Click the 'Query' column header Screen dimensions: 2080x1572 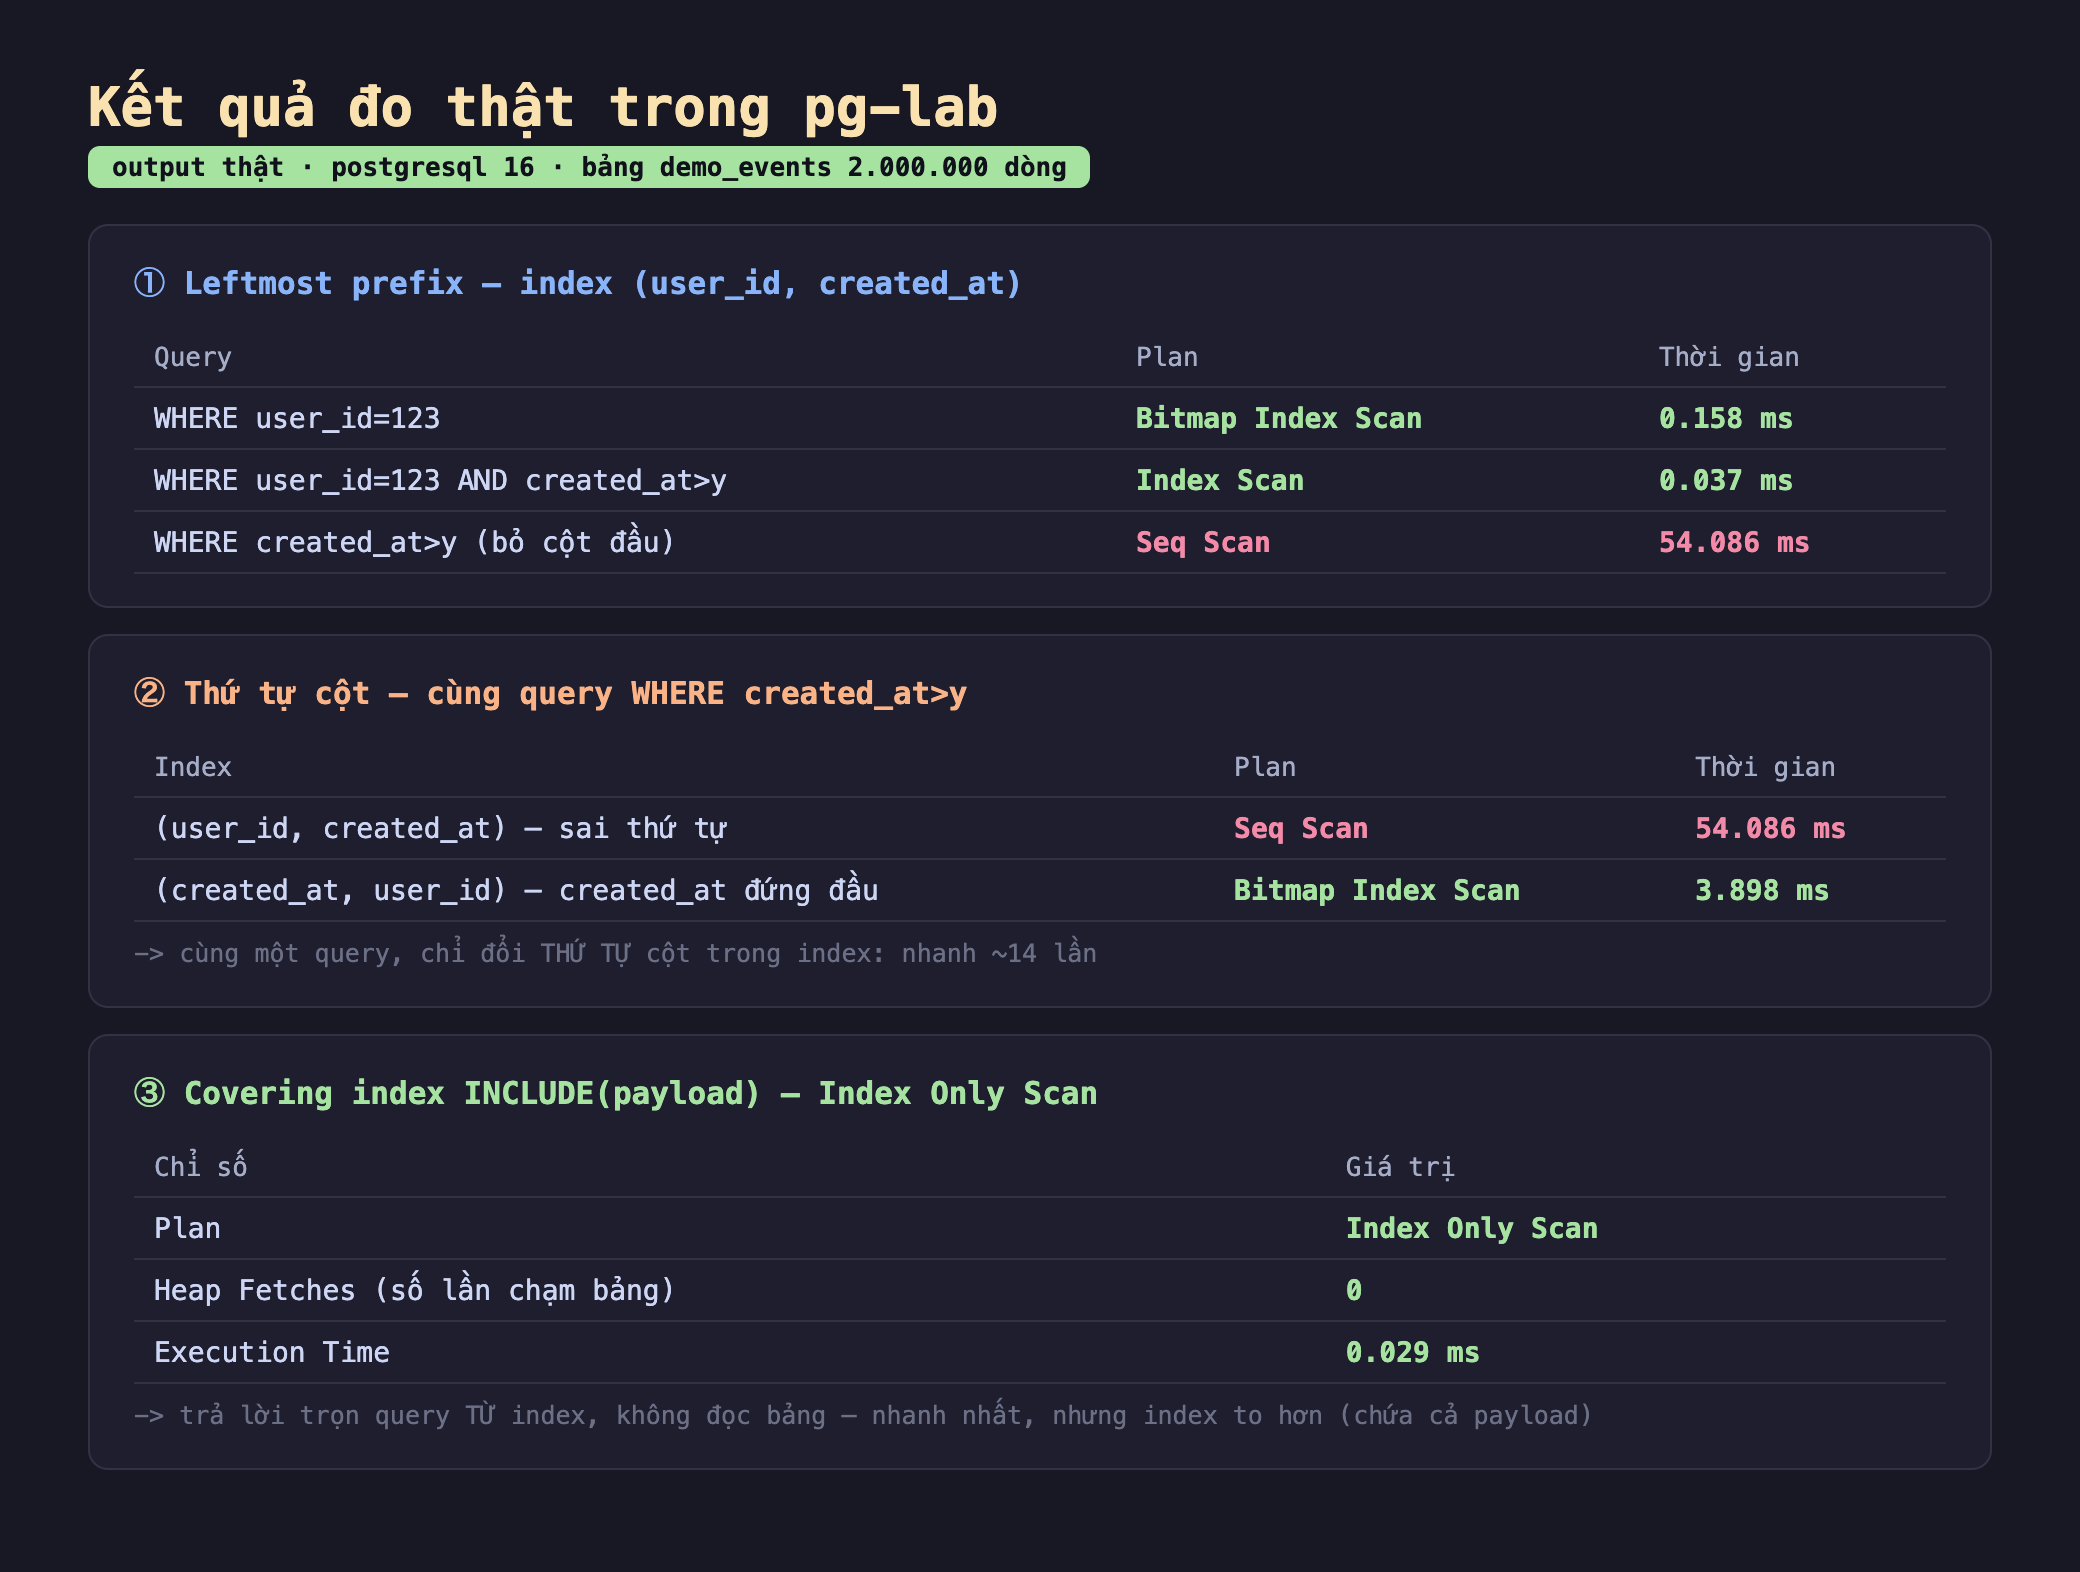pyautogui.click(x=193, y=357)
